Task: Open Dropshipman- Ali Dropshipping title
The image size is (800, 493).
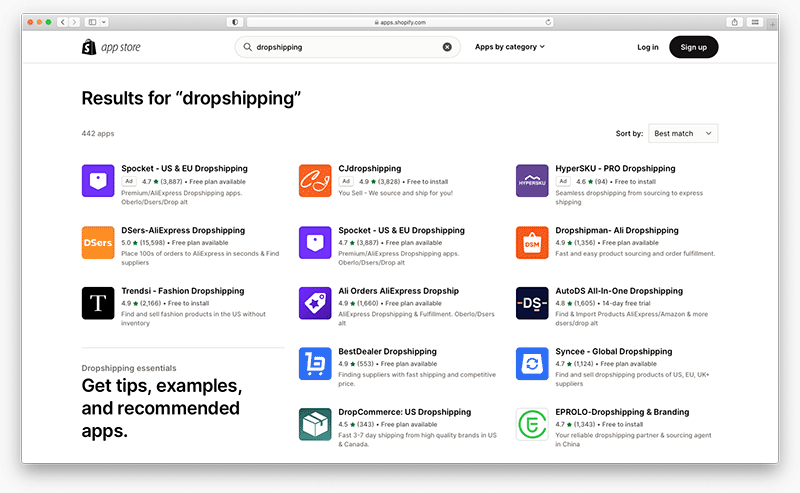Action: (616, 230)
